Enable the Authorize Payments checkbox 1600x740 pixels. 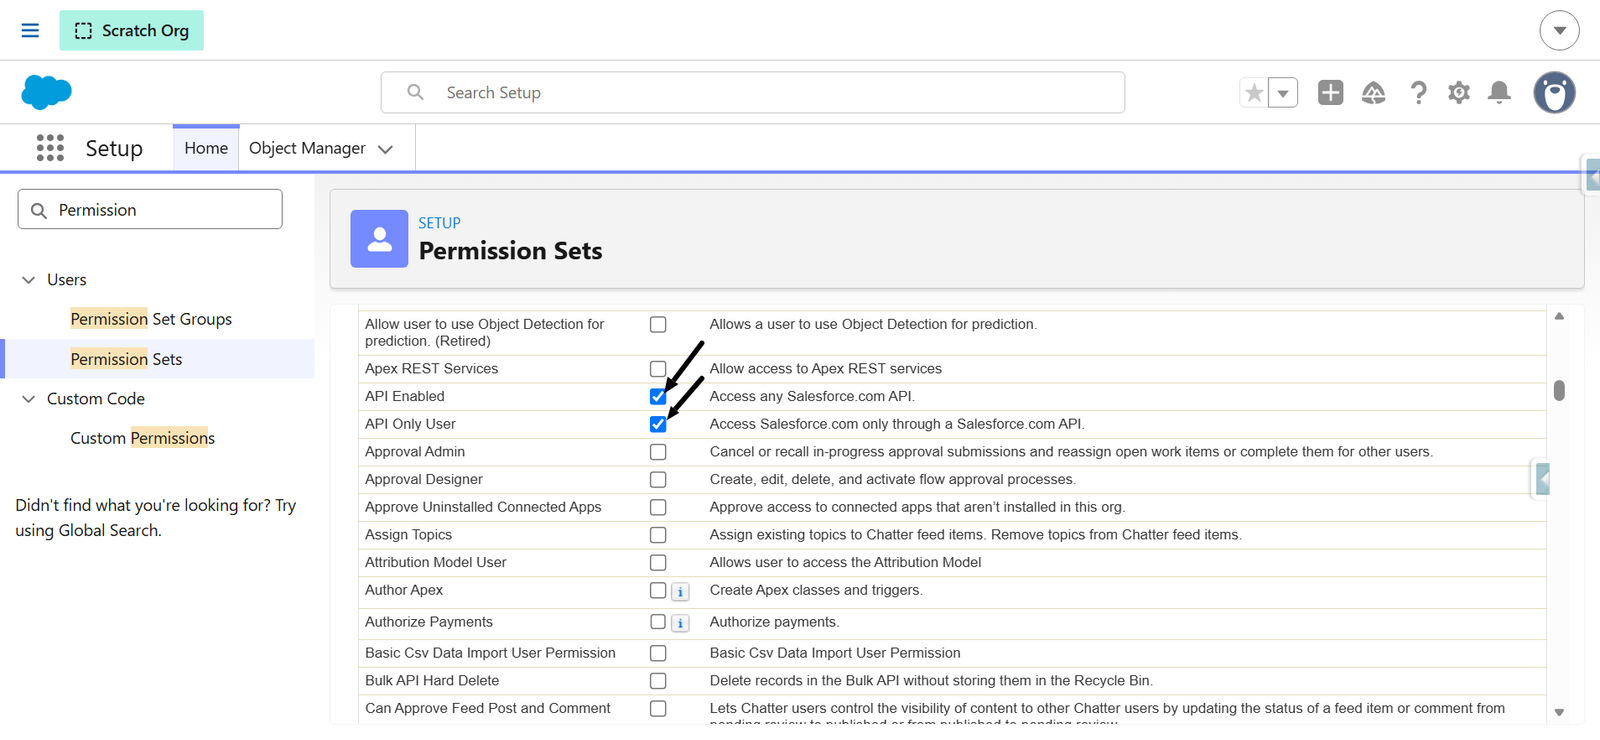click(x=658, y=622)
